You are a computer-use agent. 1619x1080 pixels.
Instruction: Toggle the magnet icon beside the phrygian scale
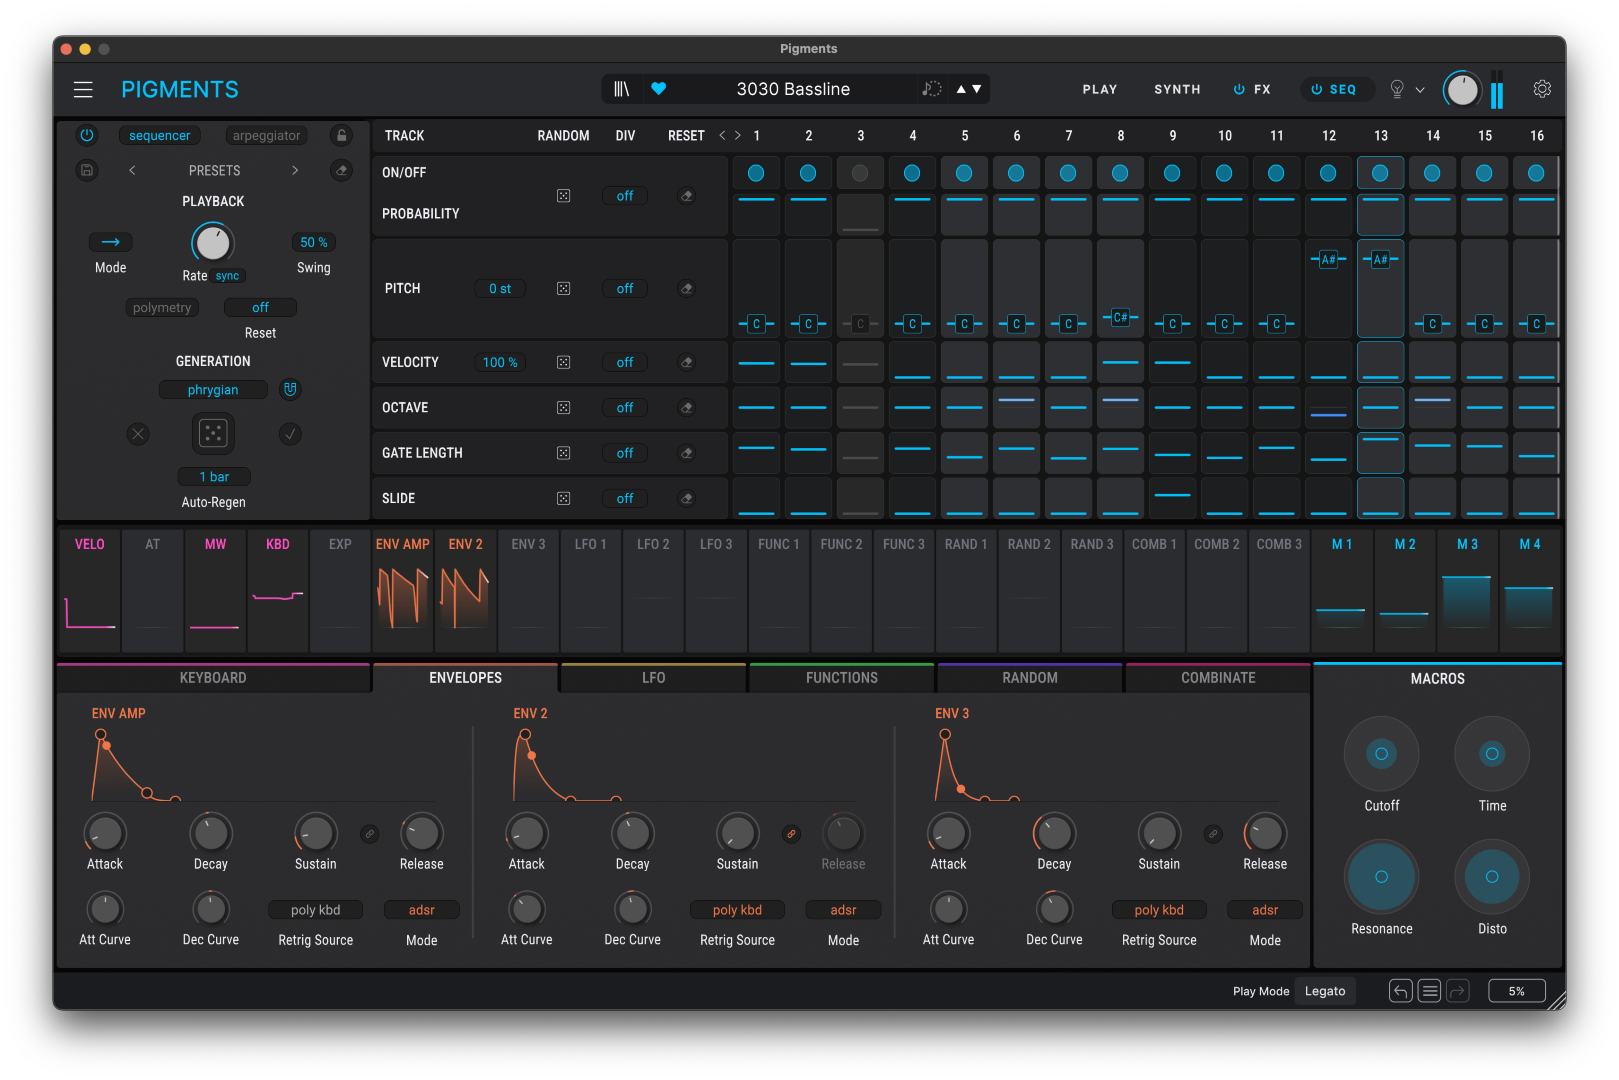(x=290, y=389)
